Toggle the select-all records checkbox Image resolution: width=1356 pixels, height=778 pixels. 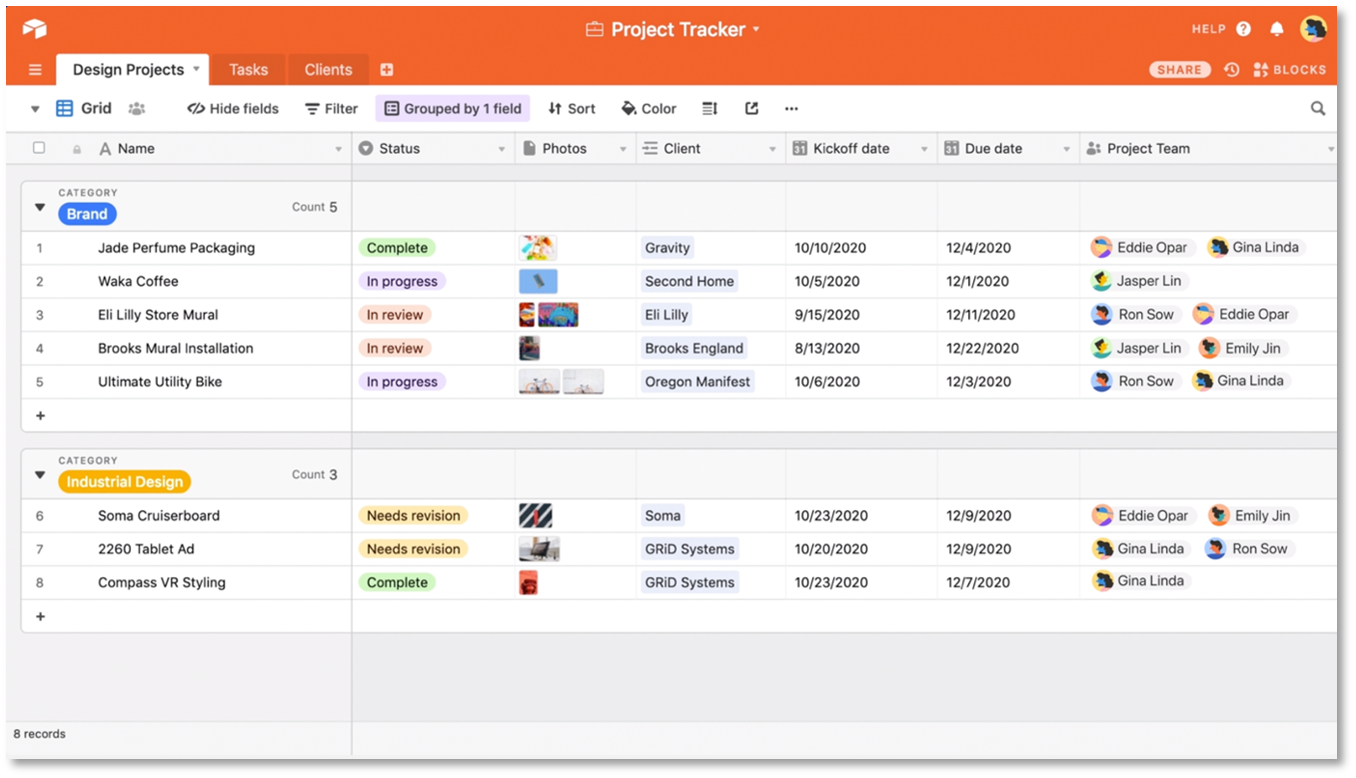[x=38, y=147]
